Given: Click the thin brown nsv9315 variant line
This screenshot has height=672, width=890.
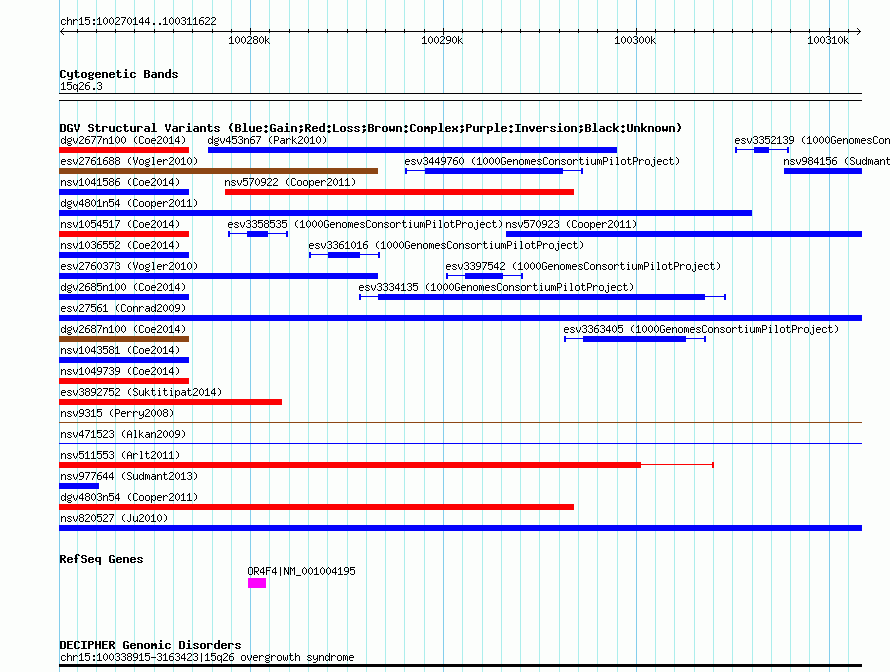Looking at the screenshot, I should (x=460, y=422).
